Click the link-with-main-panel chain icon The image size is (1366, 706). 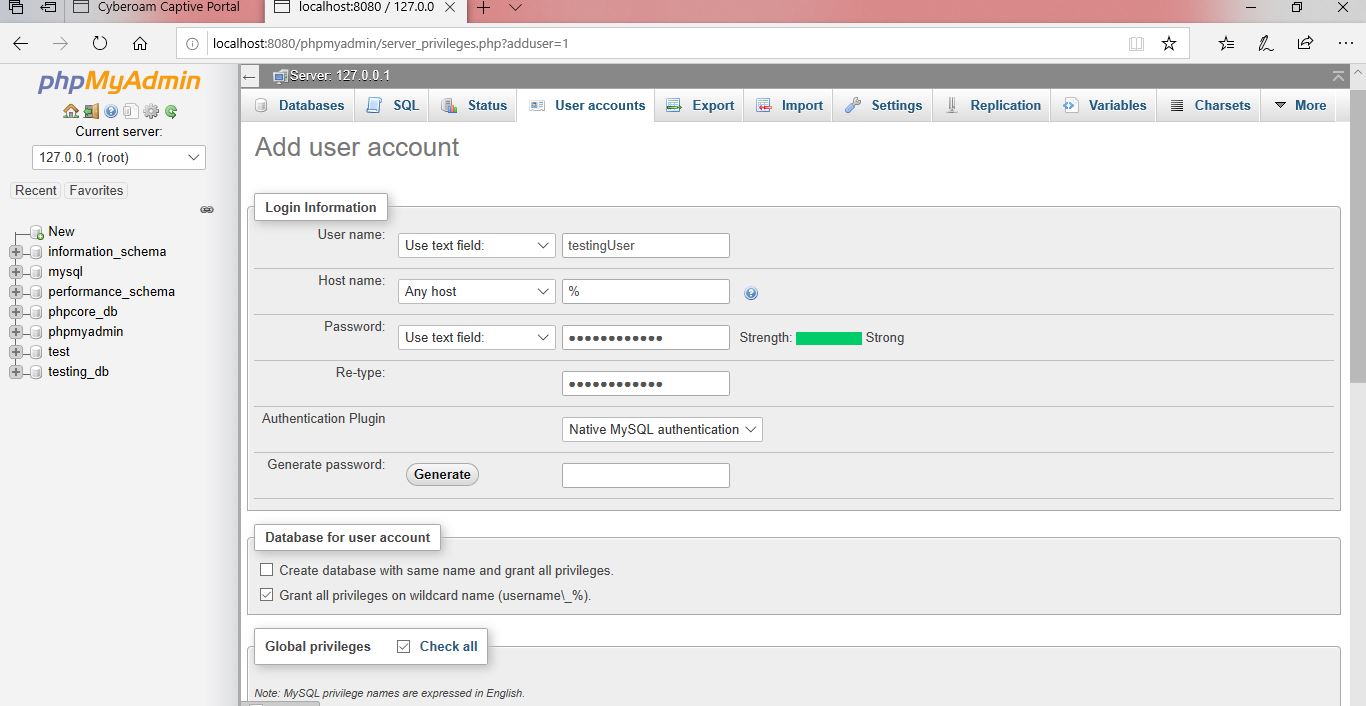pyautogui.click(x=207, y=210)
